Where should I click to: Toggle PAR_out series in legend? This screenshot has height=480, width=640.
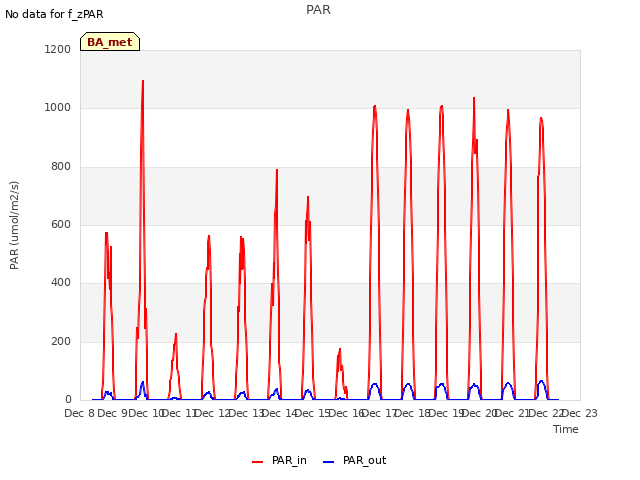tap(354, 460)
